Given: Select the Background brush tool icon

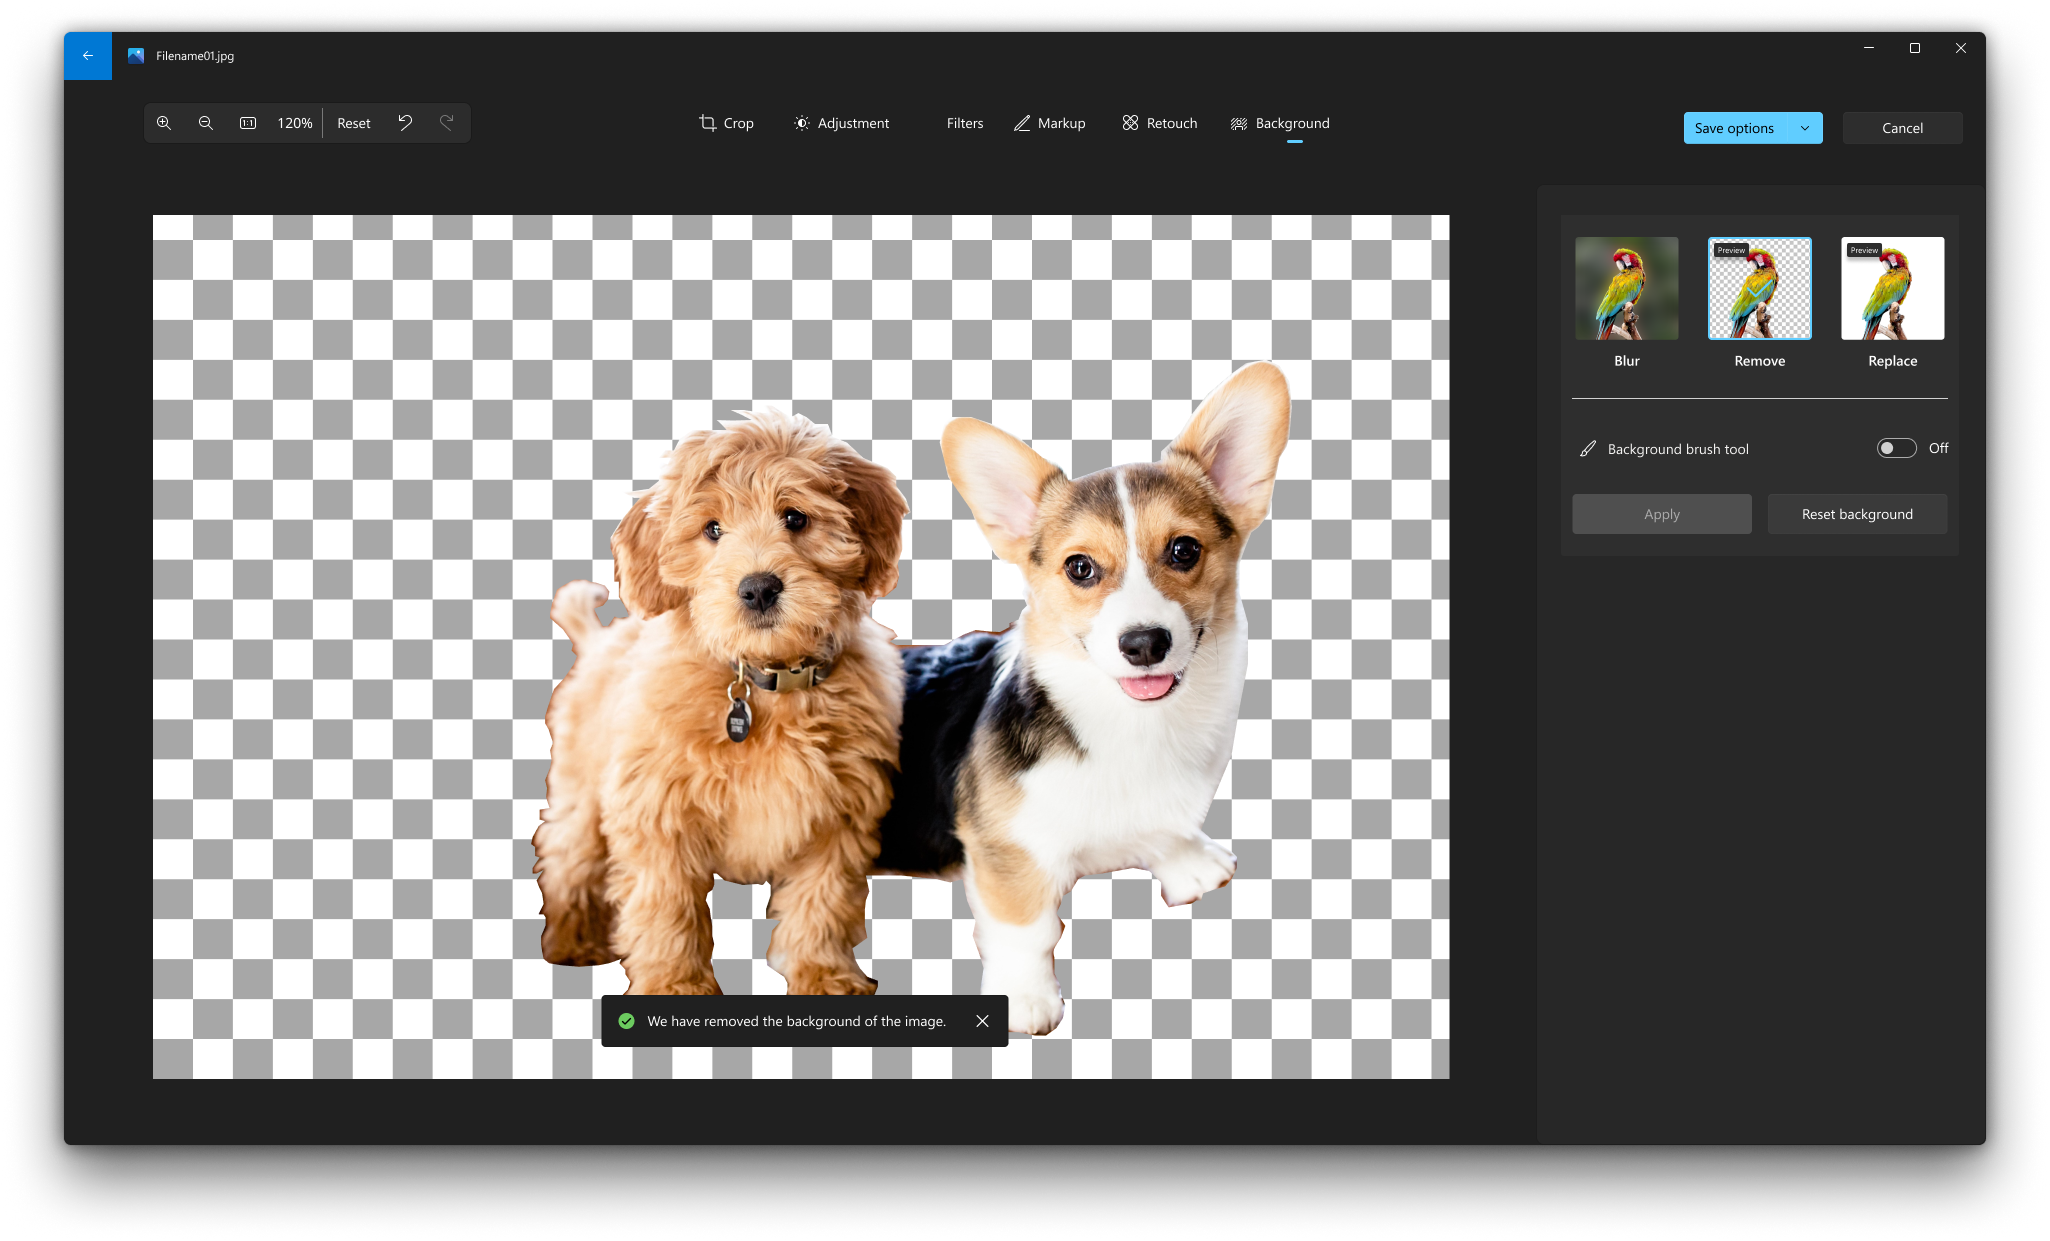Looking at the screenshot, I should click(1589, 449).
